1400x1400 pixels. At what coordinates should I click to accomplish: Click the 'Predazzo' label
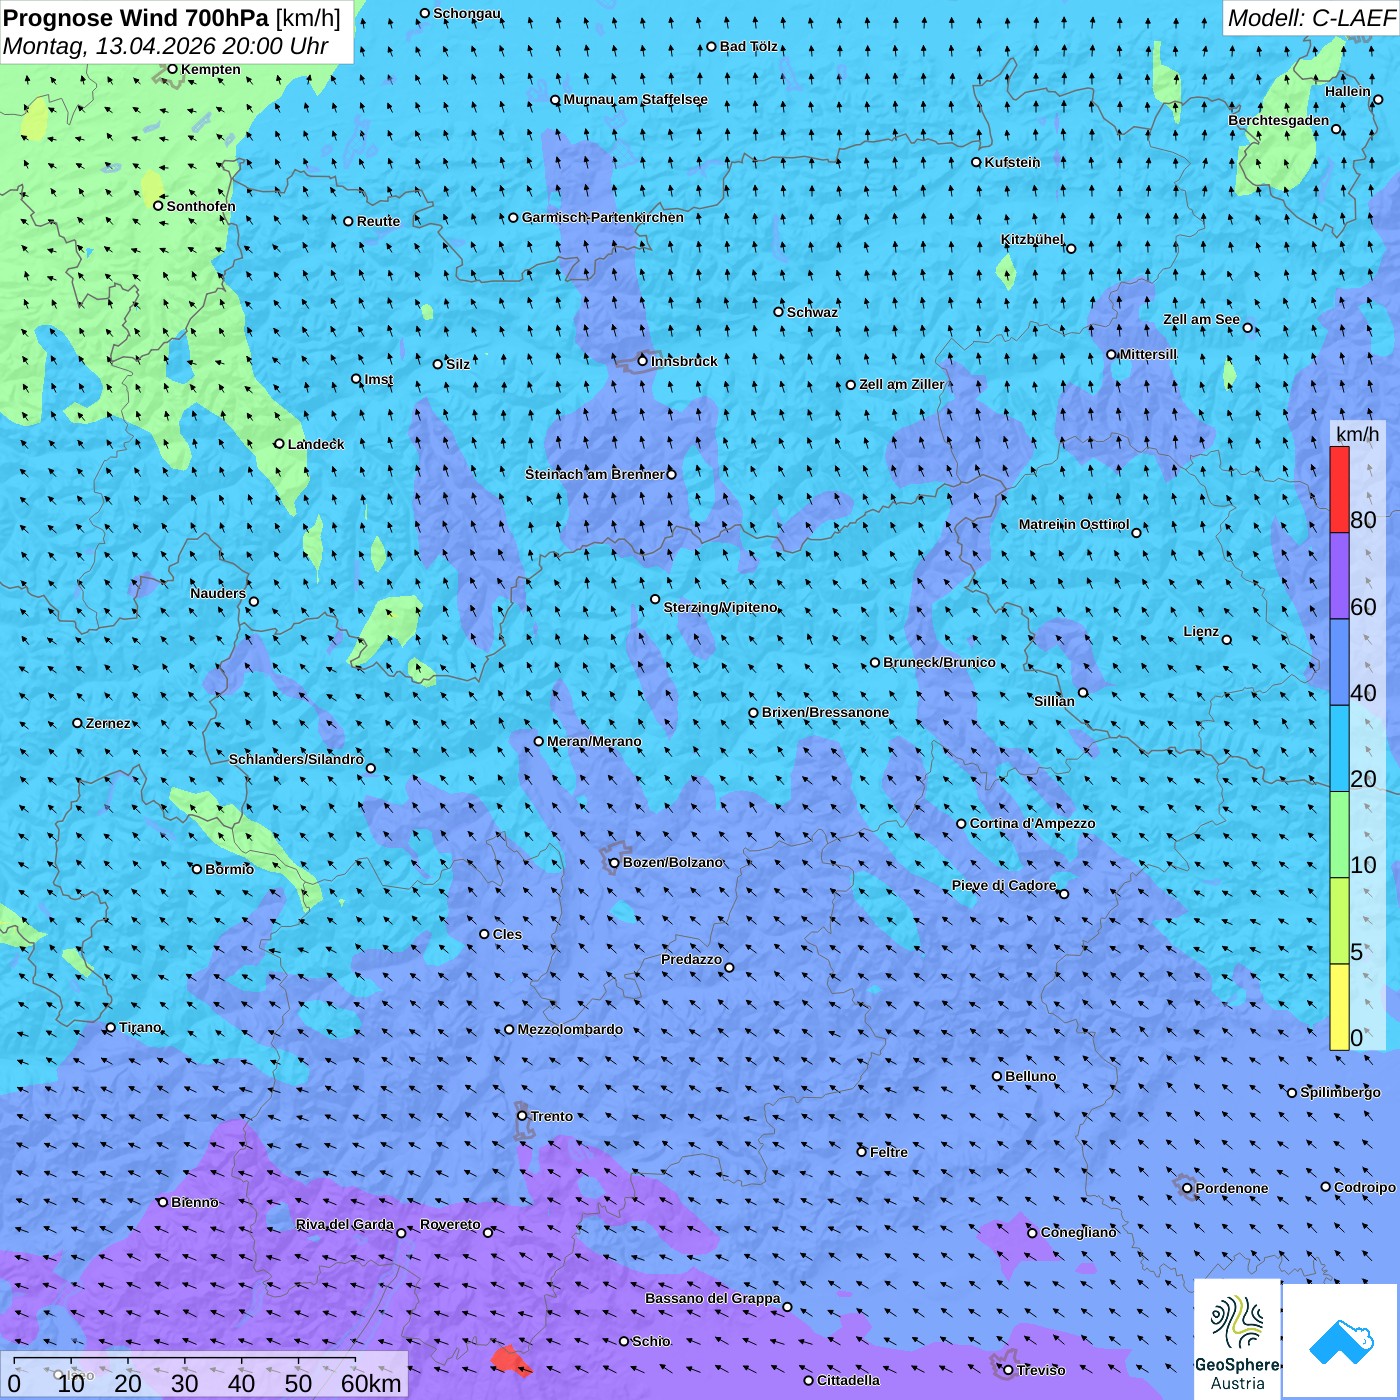(691, 959)
